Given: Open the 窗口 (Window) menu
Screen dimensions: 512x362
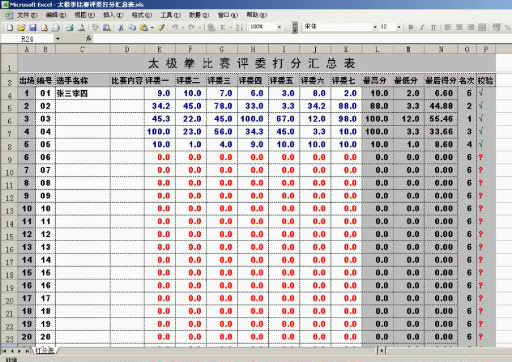Looking at the screenshot, I should click(228, 15).
